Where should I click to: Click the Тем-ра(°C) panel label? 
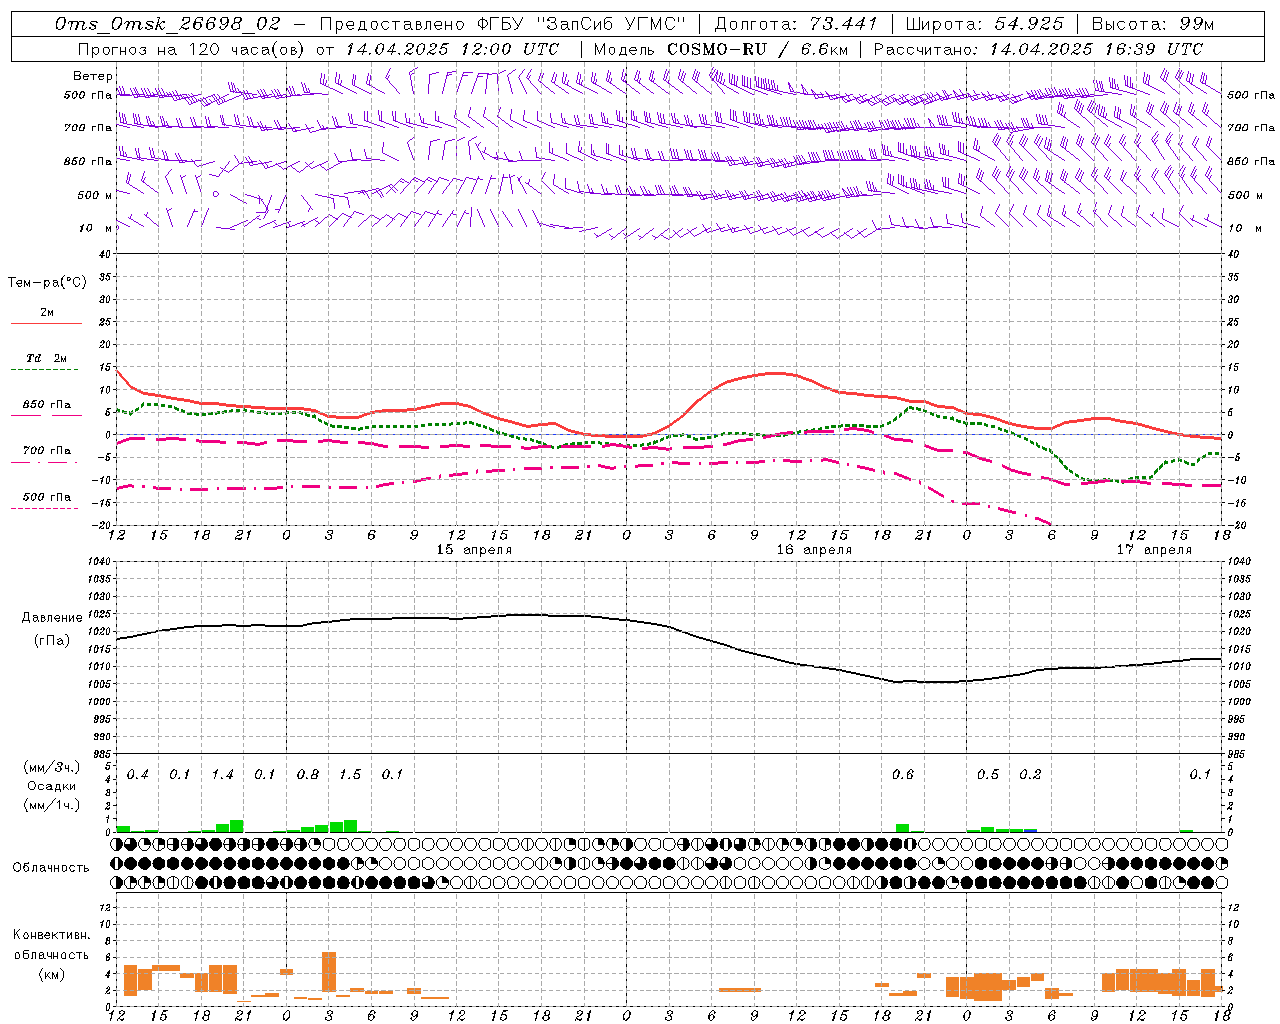(x=47, y=283)
